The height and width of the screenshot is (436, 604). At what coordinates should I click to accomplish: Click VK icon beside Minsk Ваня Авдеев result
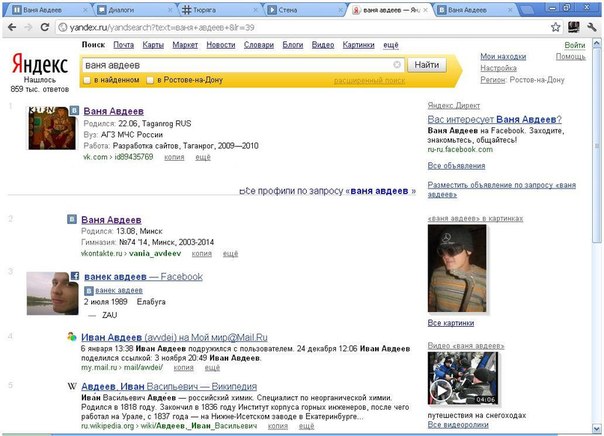72,219
